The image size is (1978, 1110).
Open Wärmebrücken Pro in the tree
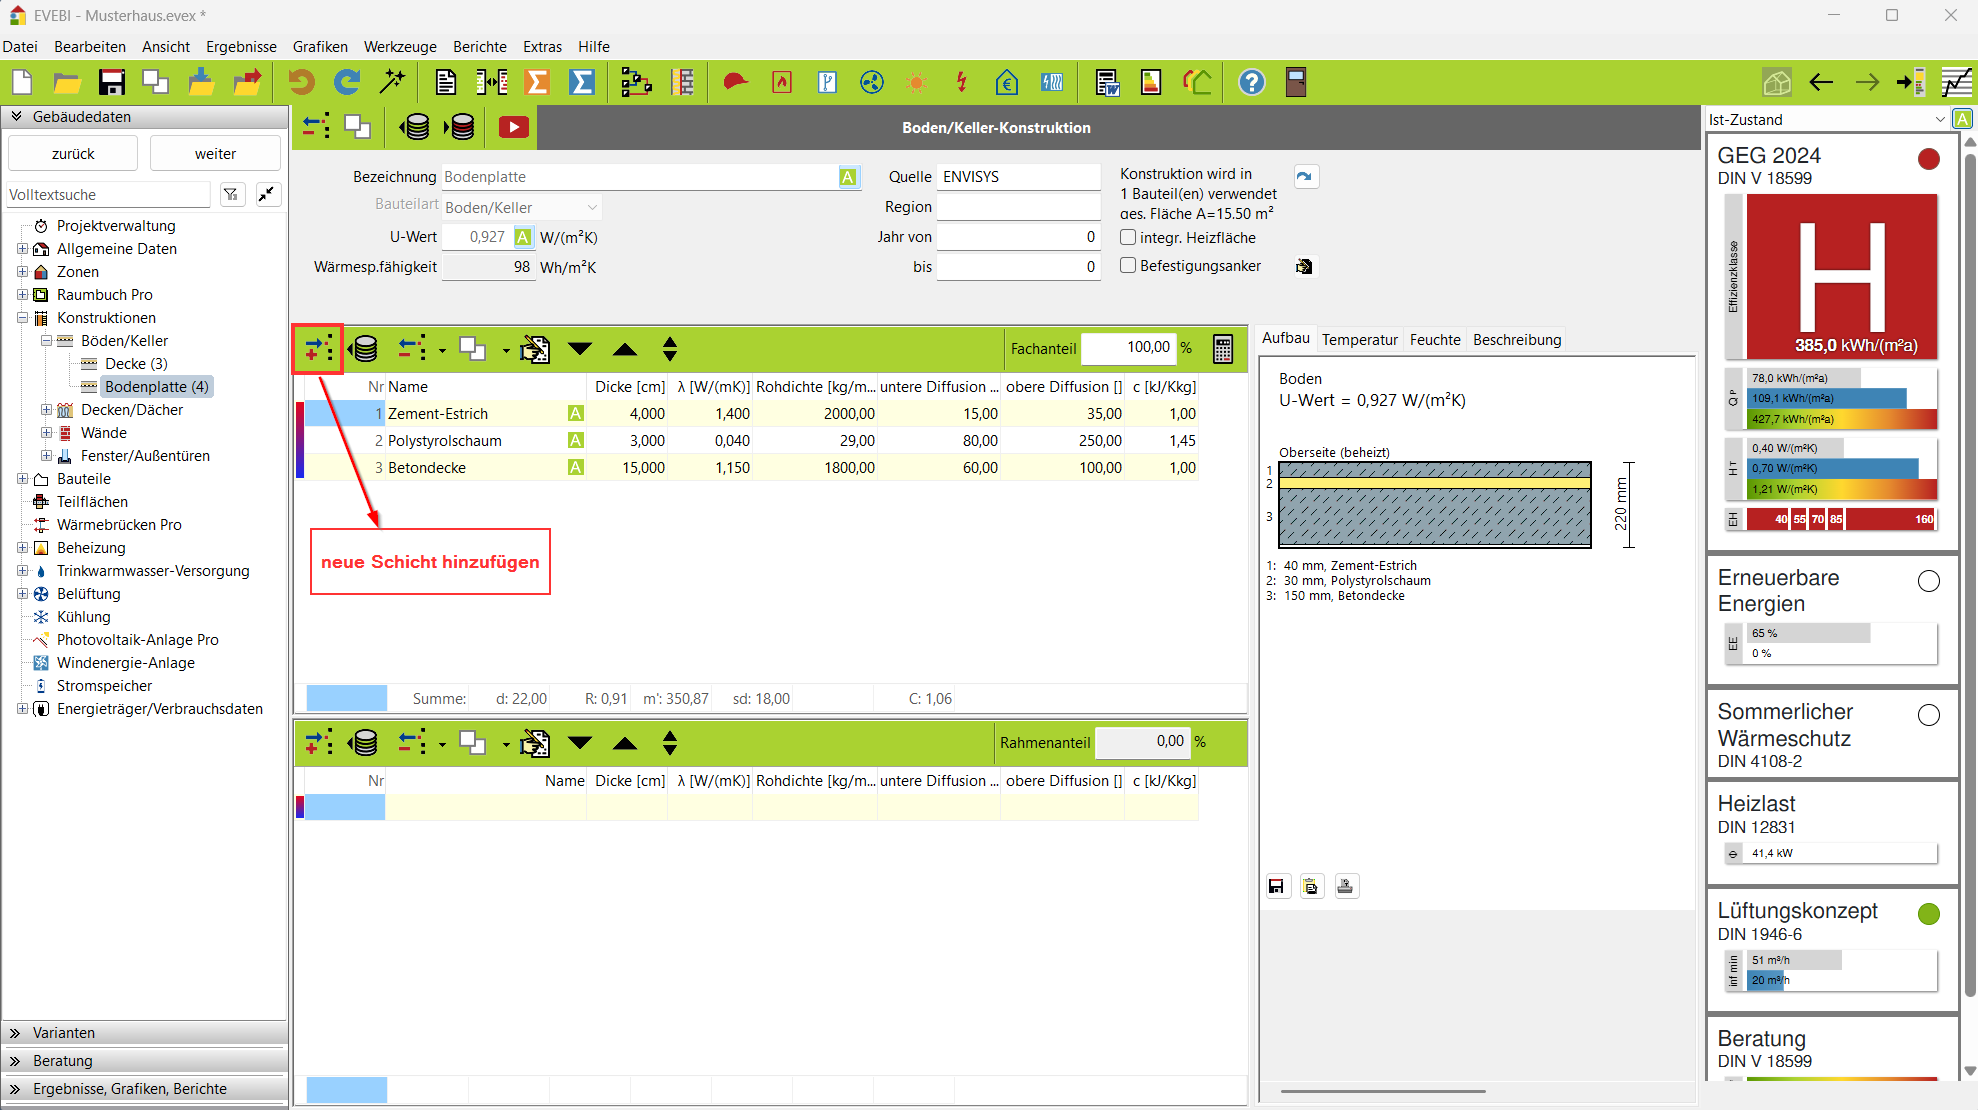(119, 525)
